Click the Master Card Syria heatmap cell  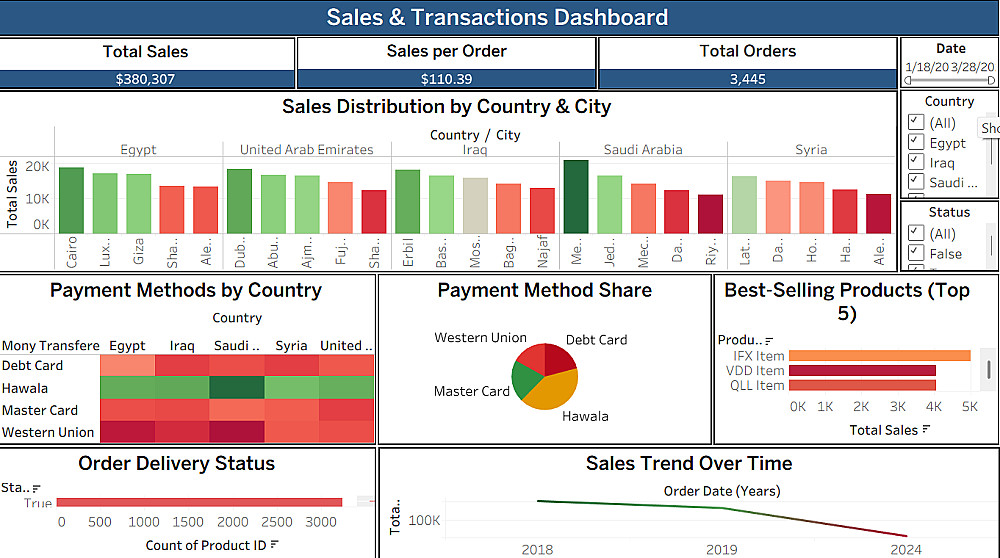point(291,410)
